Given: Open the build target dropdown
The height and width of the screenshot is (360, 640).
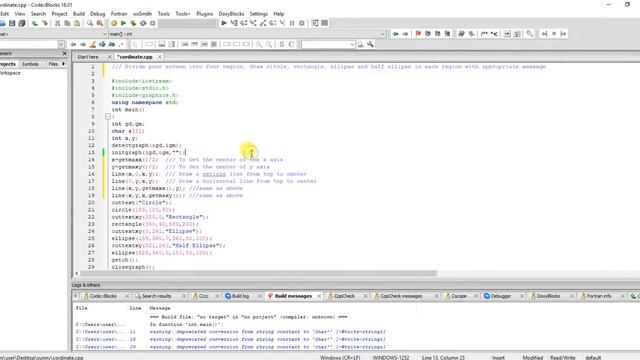Looking at the screenshot, I should 186,24.
